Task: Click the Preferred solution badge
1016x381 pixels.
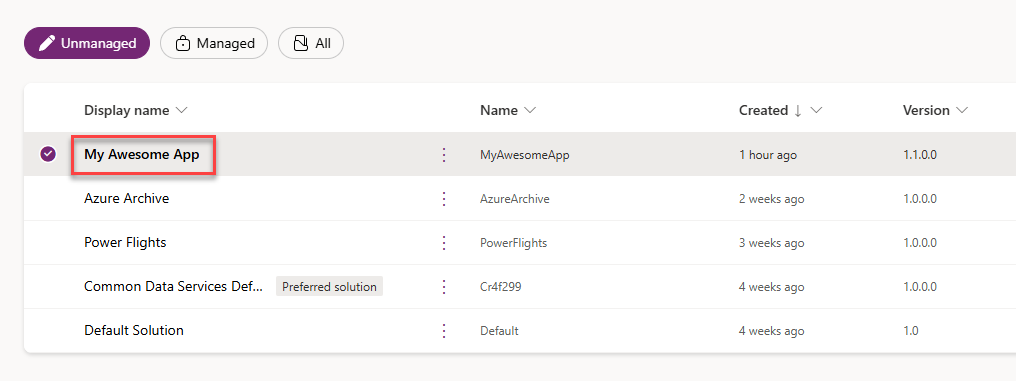Action: pyautogui.click(x=329, y=286)
